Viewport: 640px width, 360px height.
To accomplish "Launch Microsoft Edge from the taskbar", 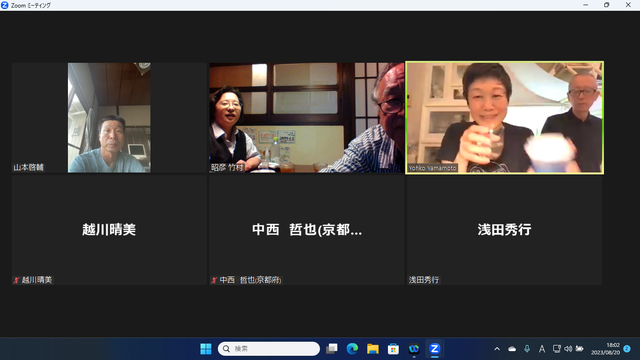I will (352, 349).
